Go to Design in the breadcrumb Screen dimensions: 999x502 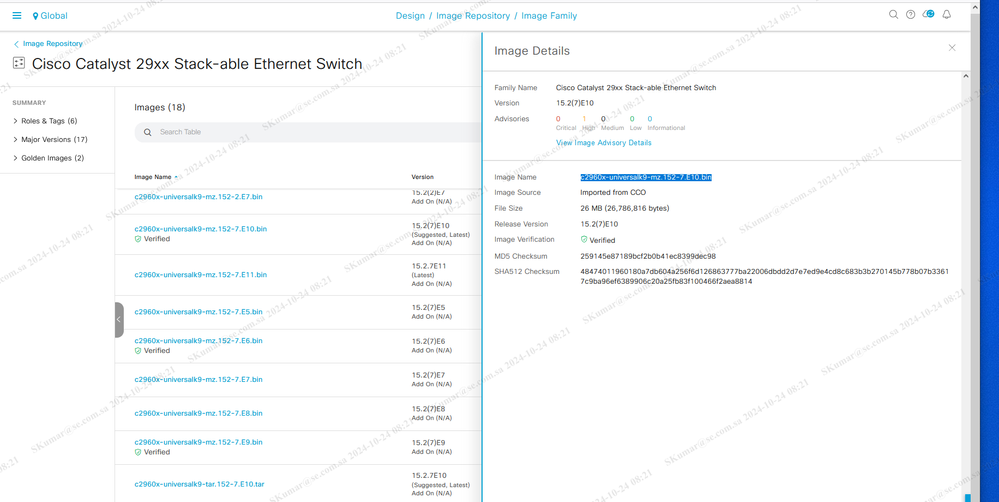(x=410, y=16)
